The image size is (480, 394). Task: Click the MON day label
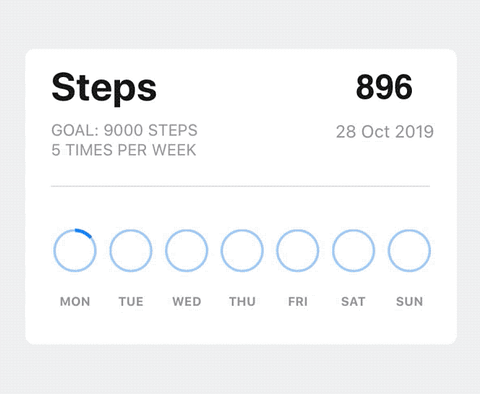(x=75, y=302)
